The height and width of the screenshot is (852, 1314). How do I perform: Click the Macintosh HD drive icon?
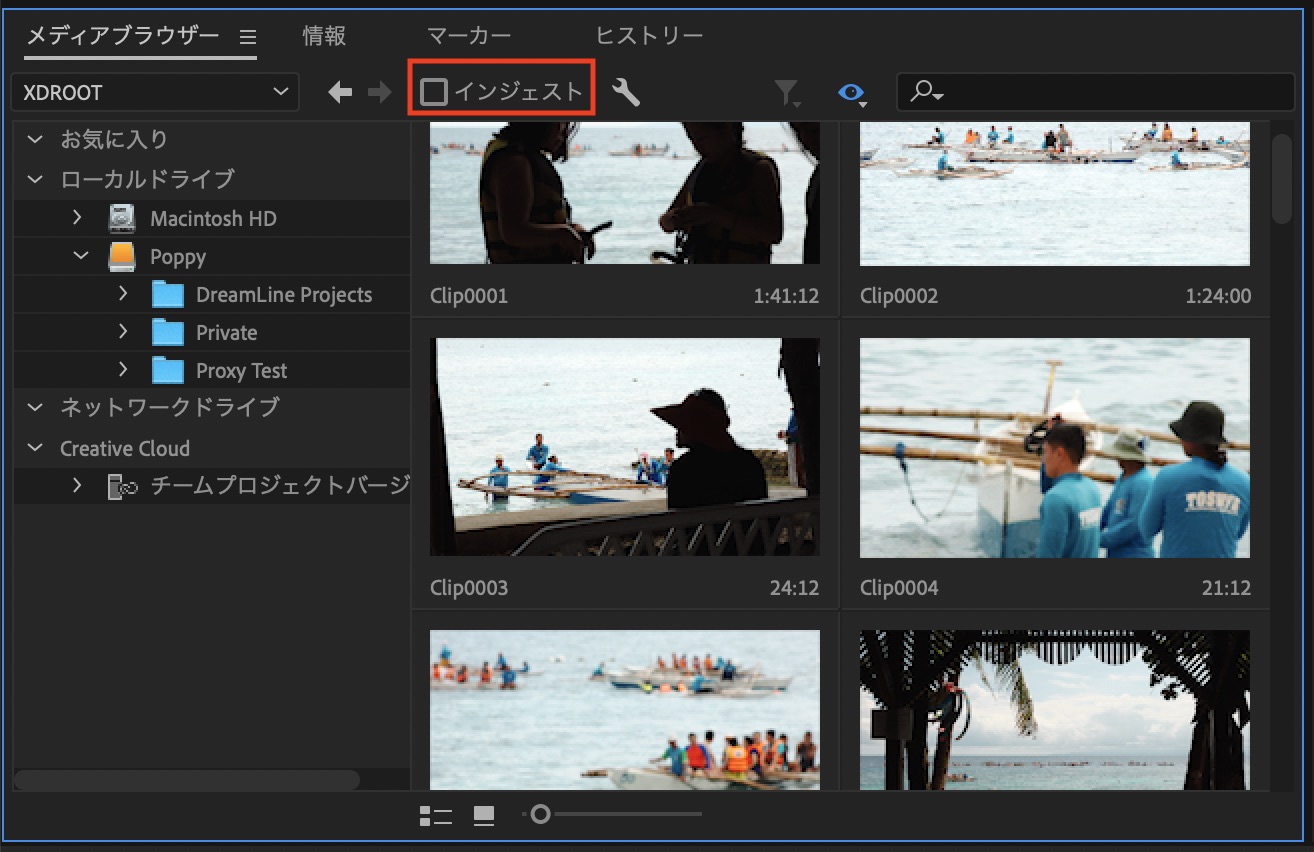[122, 218]
